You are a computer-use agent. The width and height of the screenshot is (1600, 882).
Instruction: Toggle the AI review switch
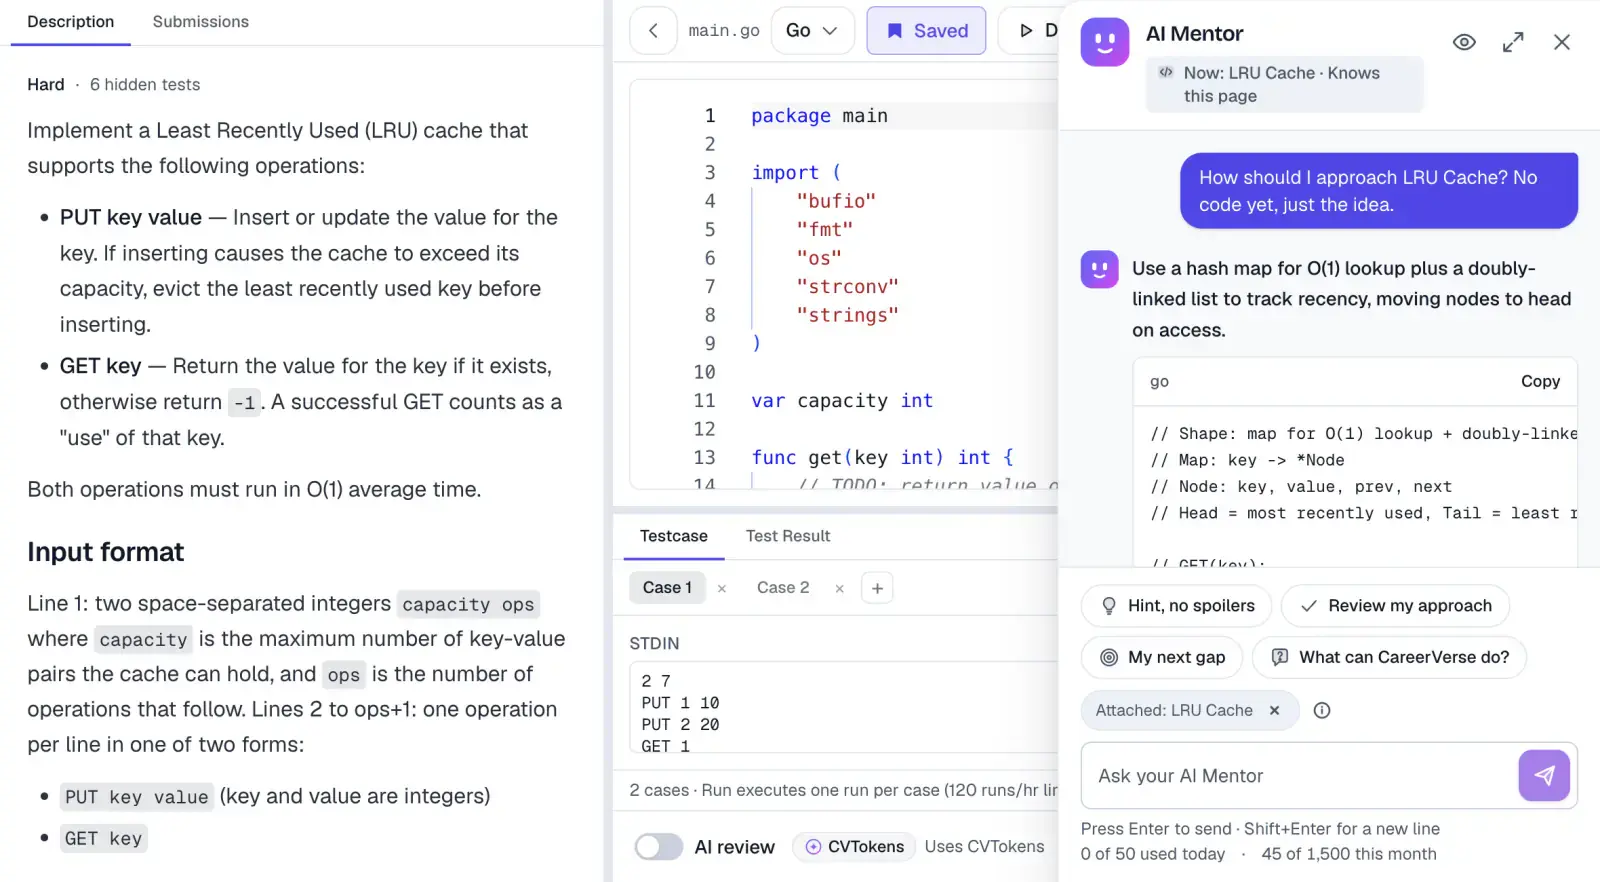[x=659, y=847]
